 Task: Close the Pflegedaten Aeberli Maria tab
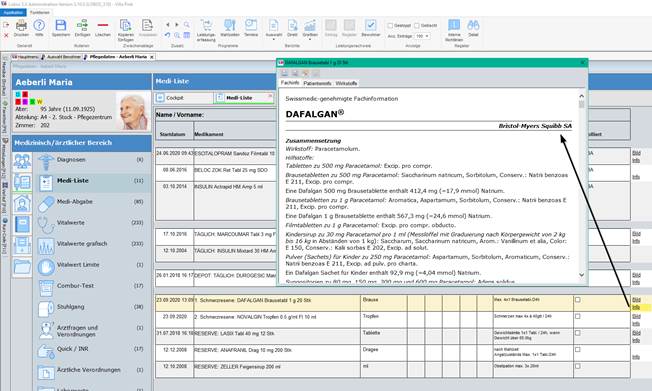(x=152, y=57)
